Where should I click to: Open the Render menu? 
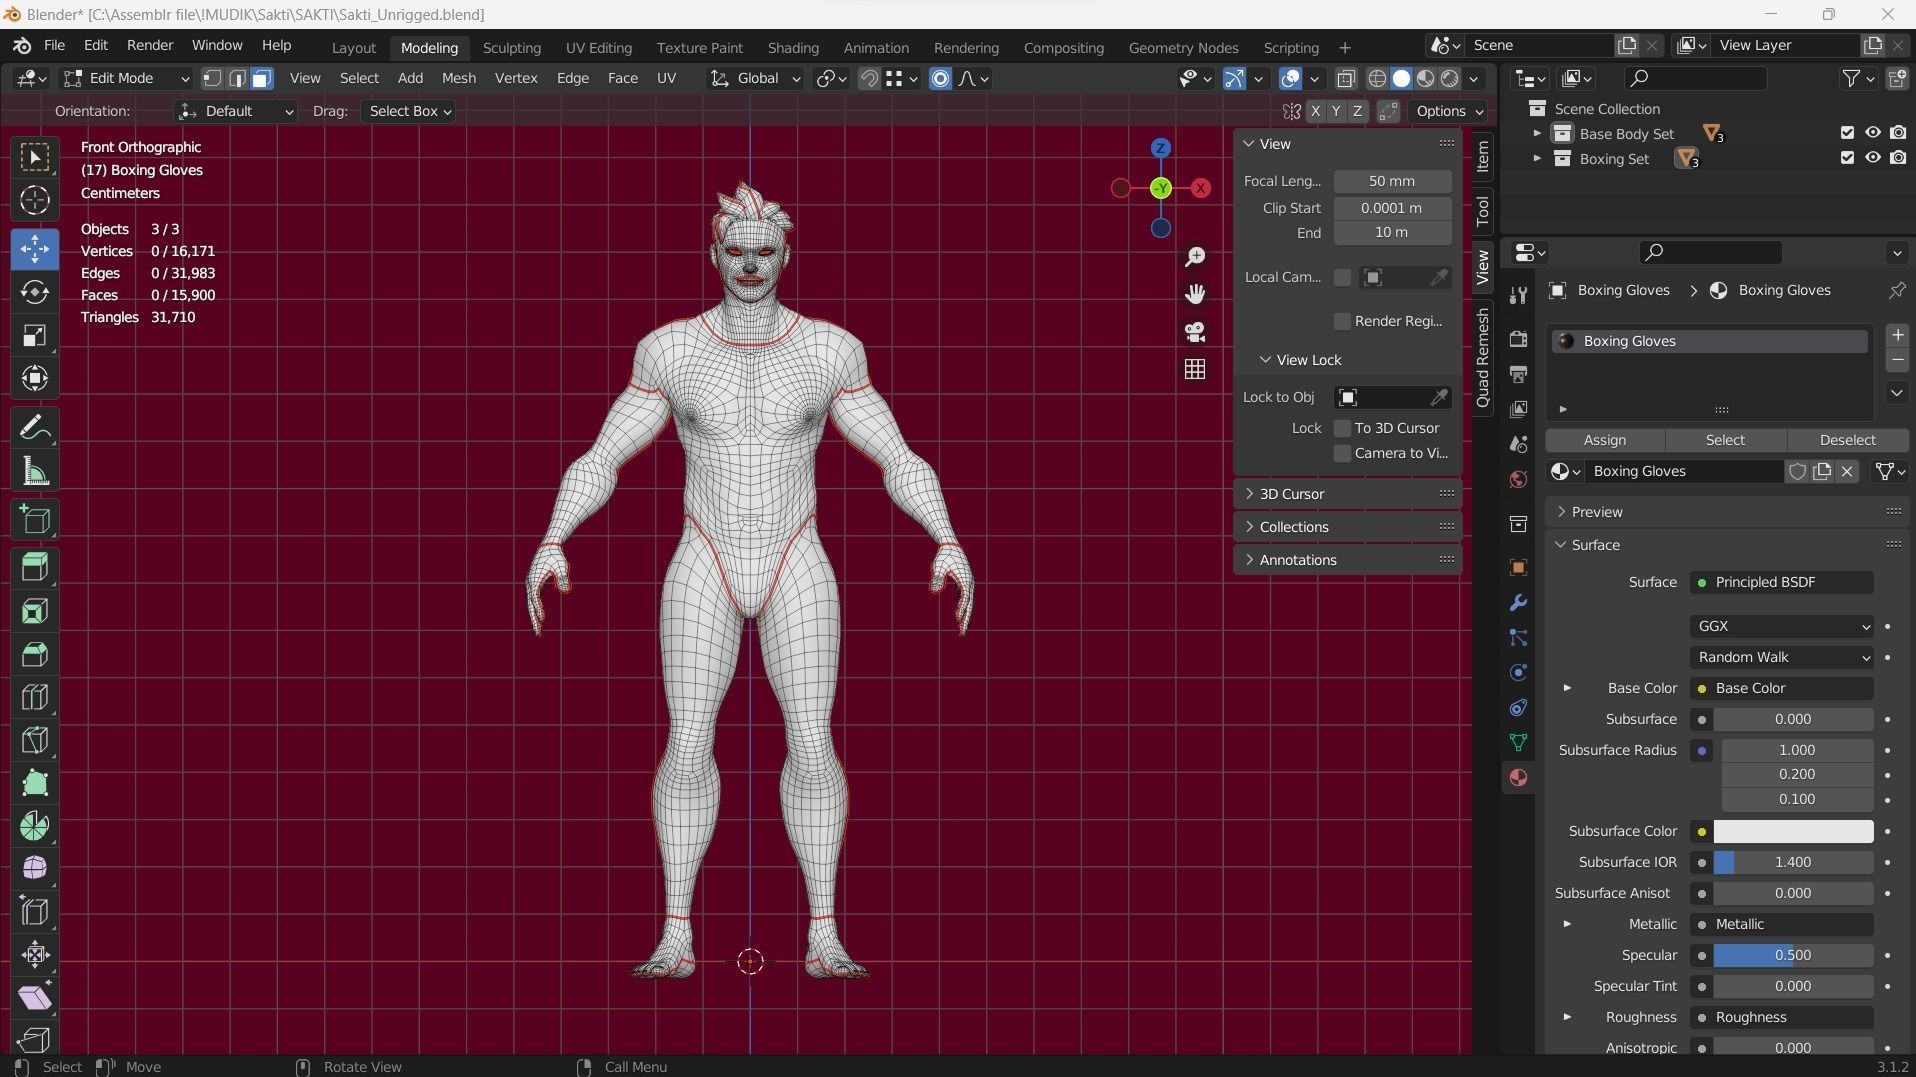(x=150, y=45)
